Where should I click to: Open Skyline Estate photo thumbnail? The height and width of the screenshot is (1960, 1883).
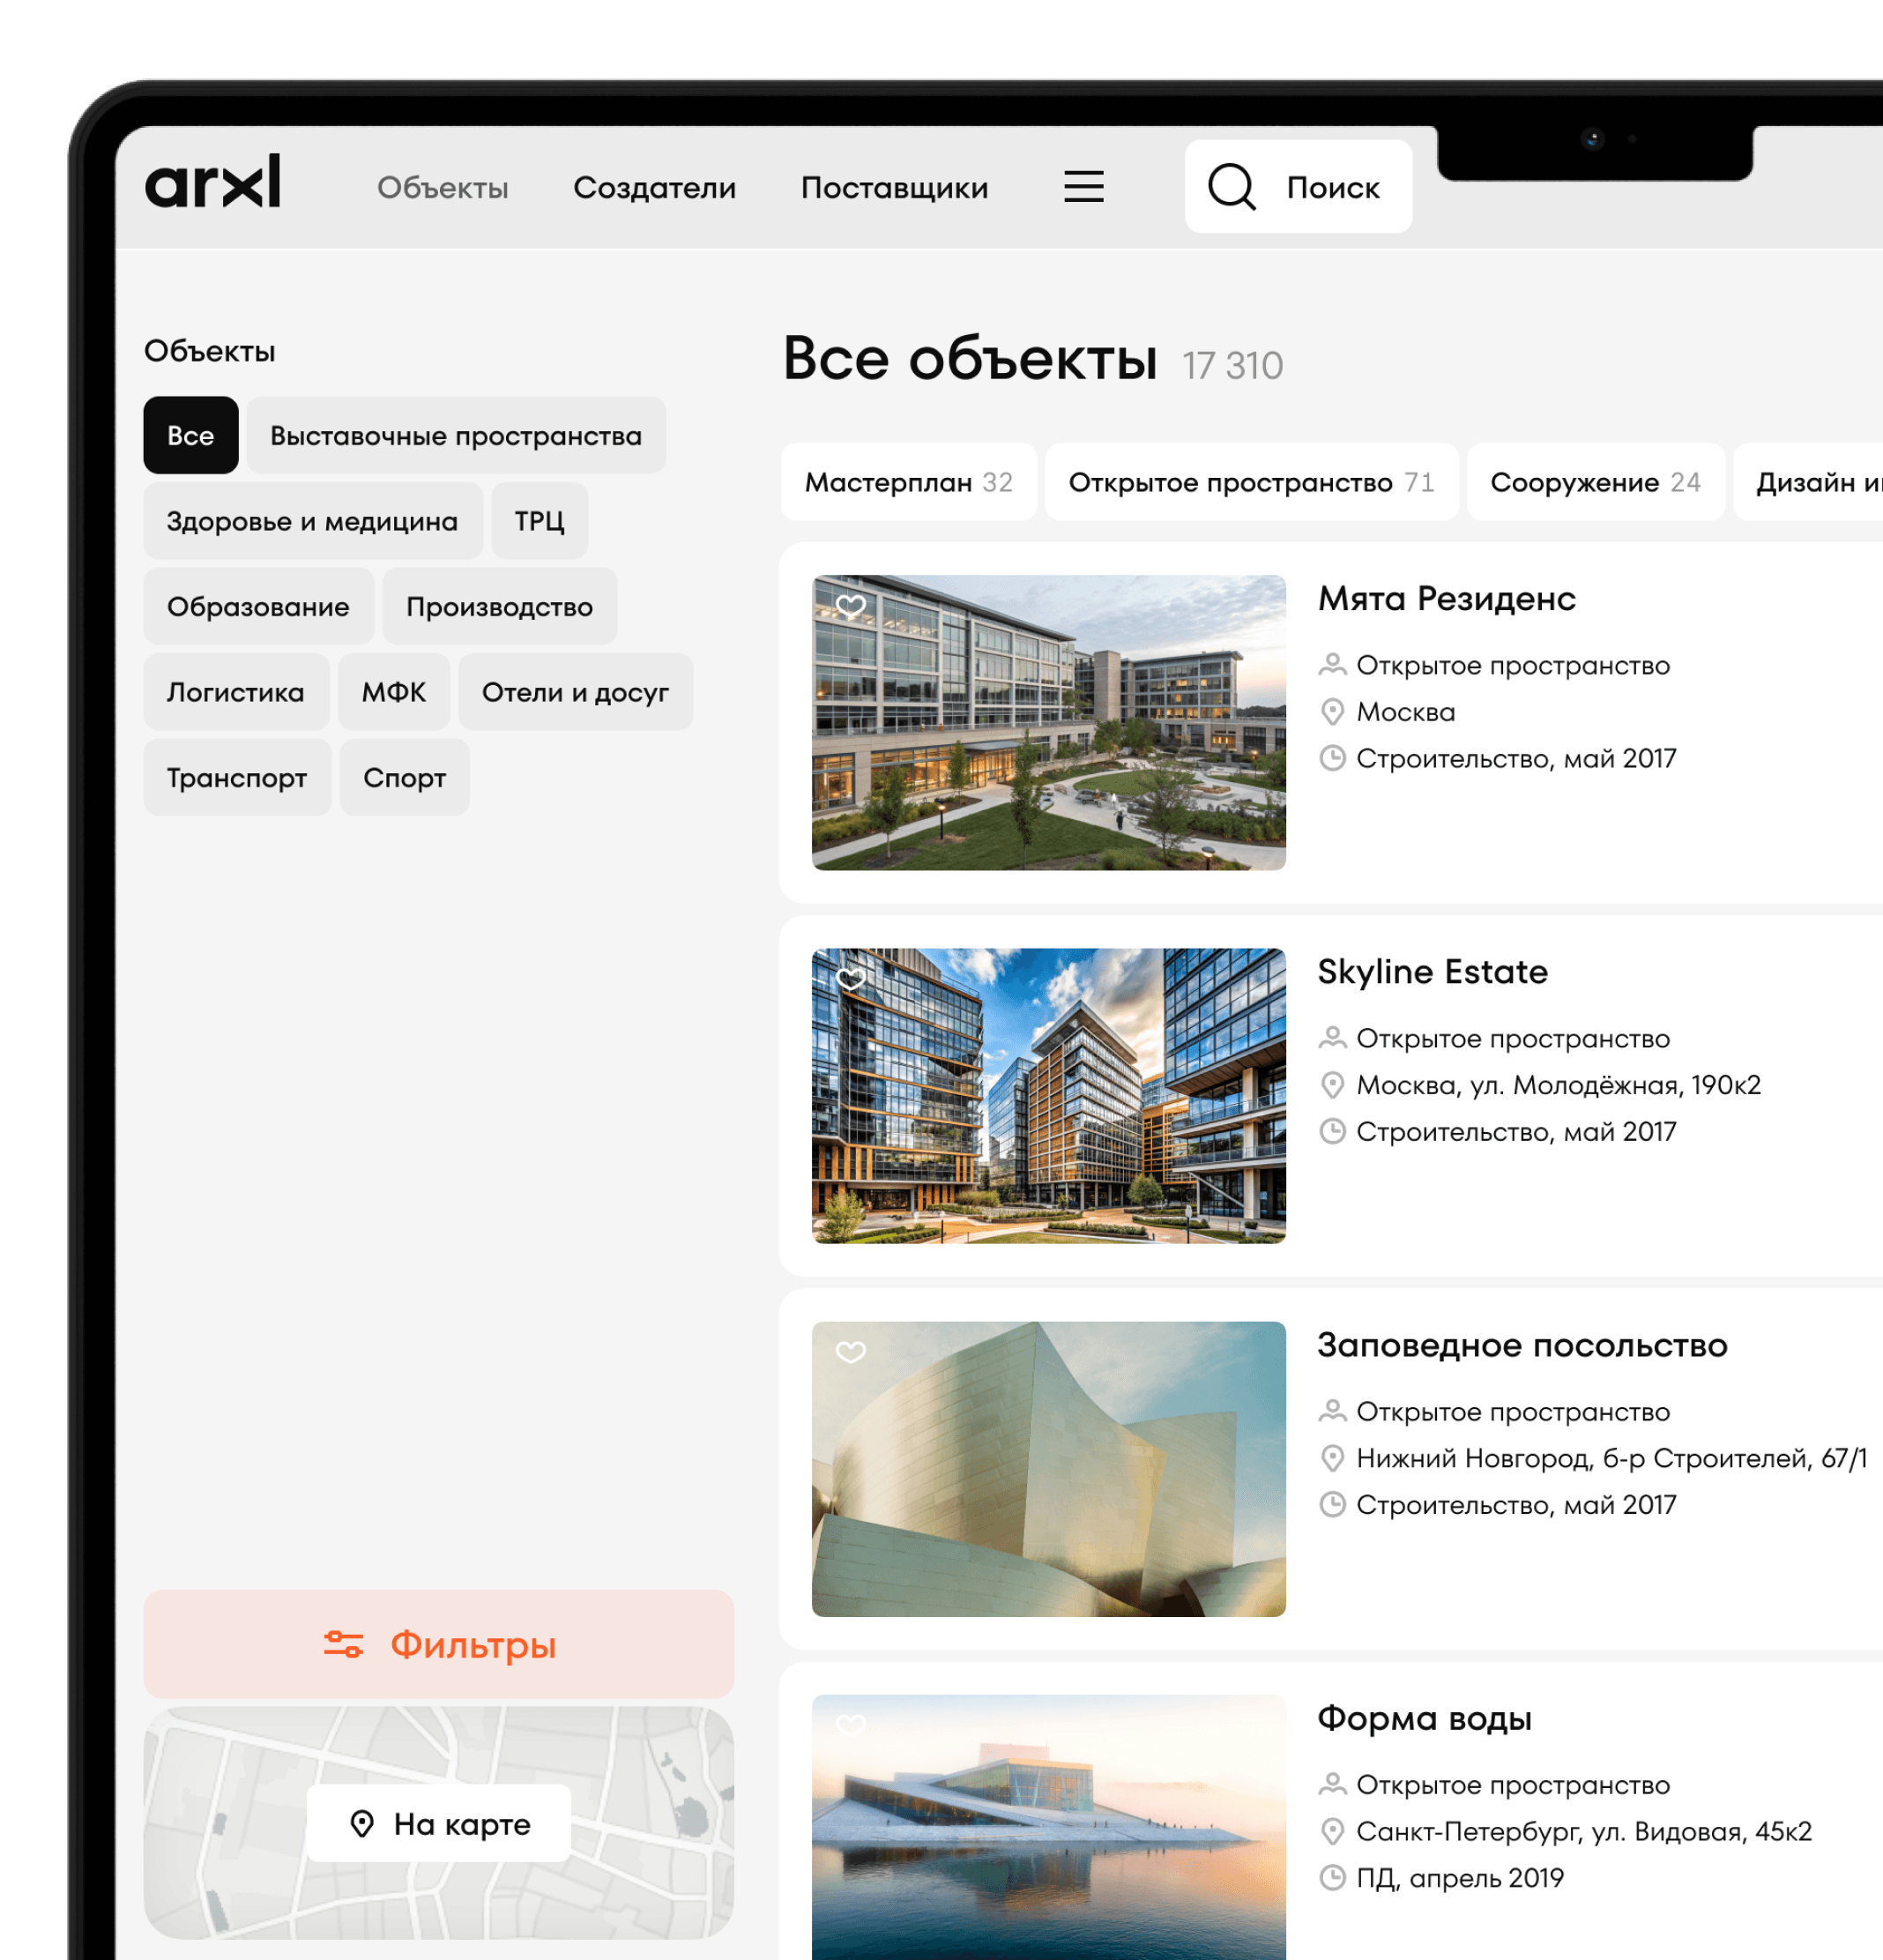tap(1049, 1095)
